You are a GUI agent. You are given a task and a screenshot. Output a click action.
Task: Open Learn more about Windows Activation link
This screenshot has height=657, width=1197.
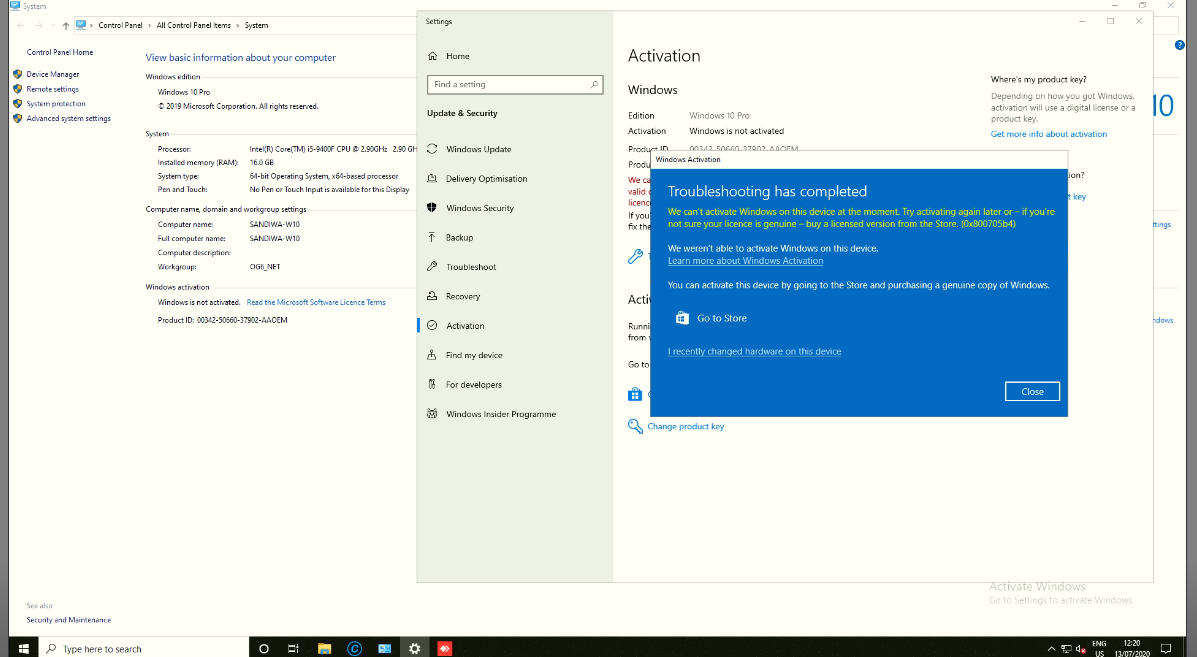pos(745,261)
